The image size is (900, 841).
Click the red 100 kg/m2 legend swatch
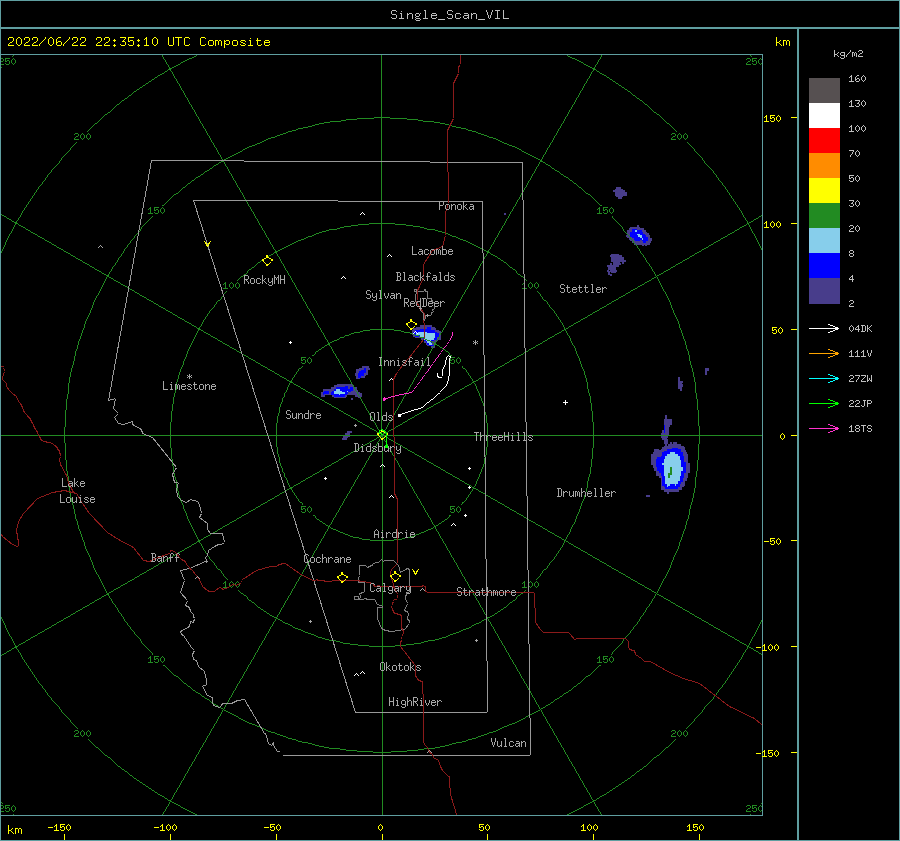pyautogui.click(x=824, y=141)
